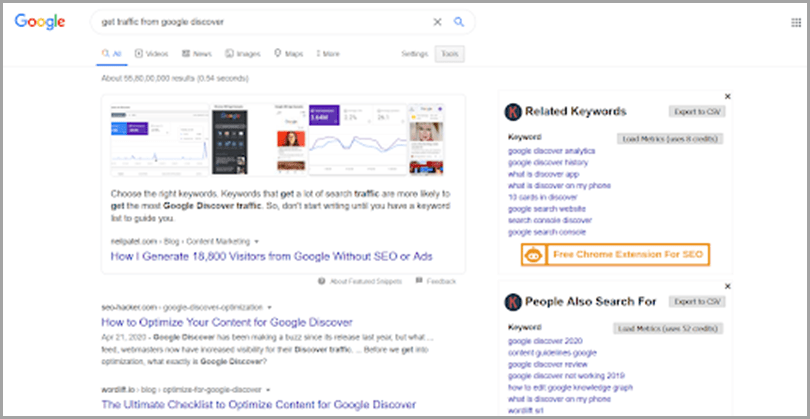The image size is (810, 419).
Task: Close the Related Keywords panel
Action: (x=728, y=96)
